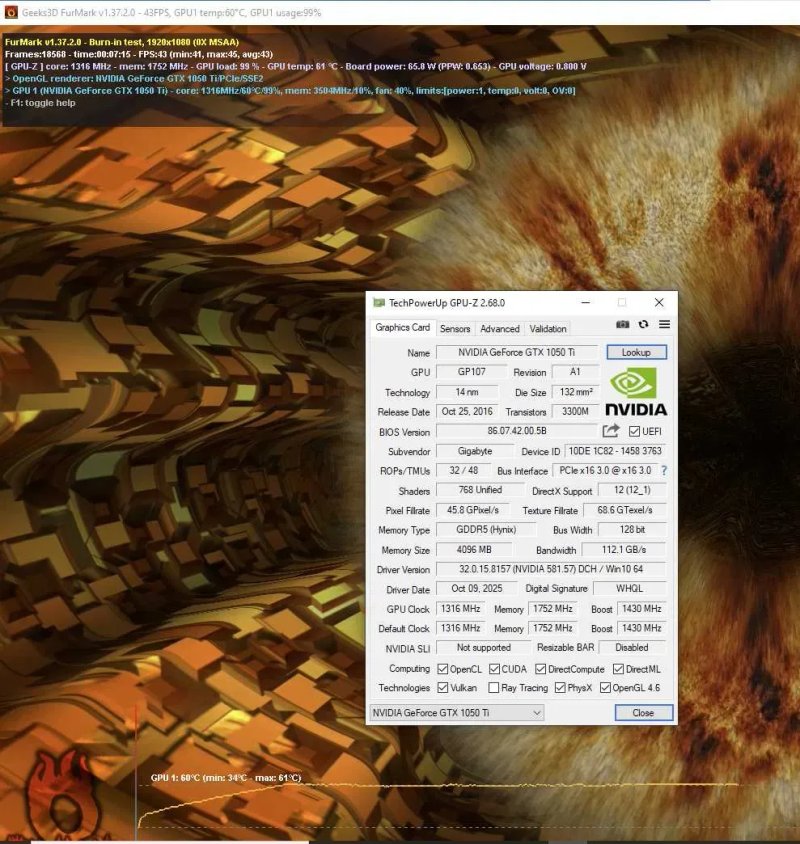Toggle the UEFI checkbox
This screenshot has width=800, height=844.
click(x=634, y=431)
